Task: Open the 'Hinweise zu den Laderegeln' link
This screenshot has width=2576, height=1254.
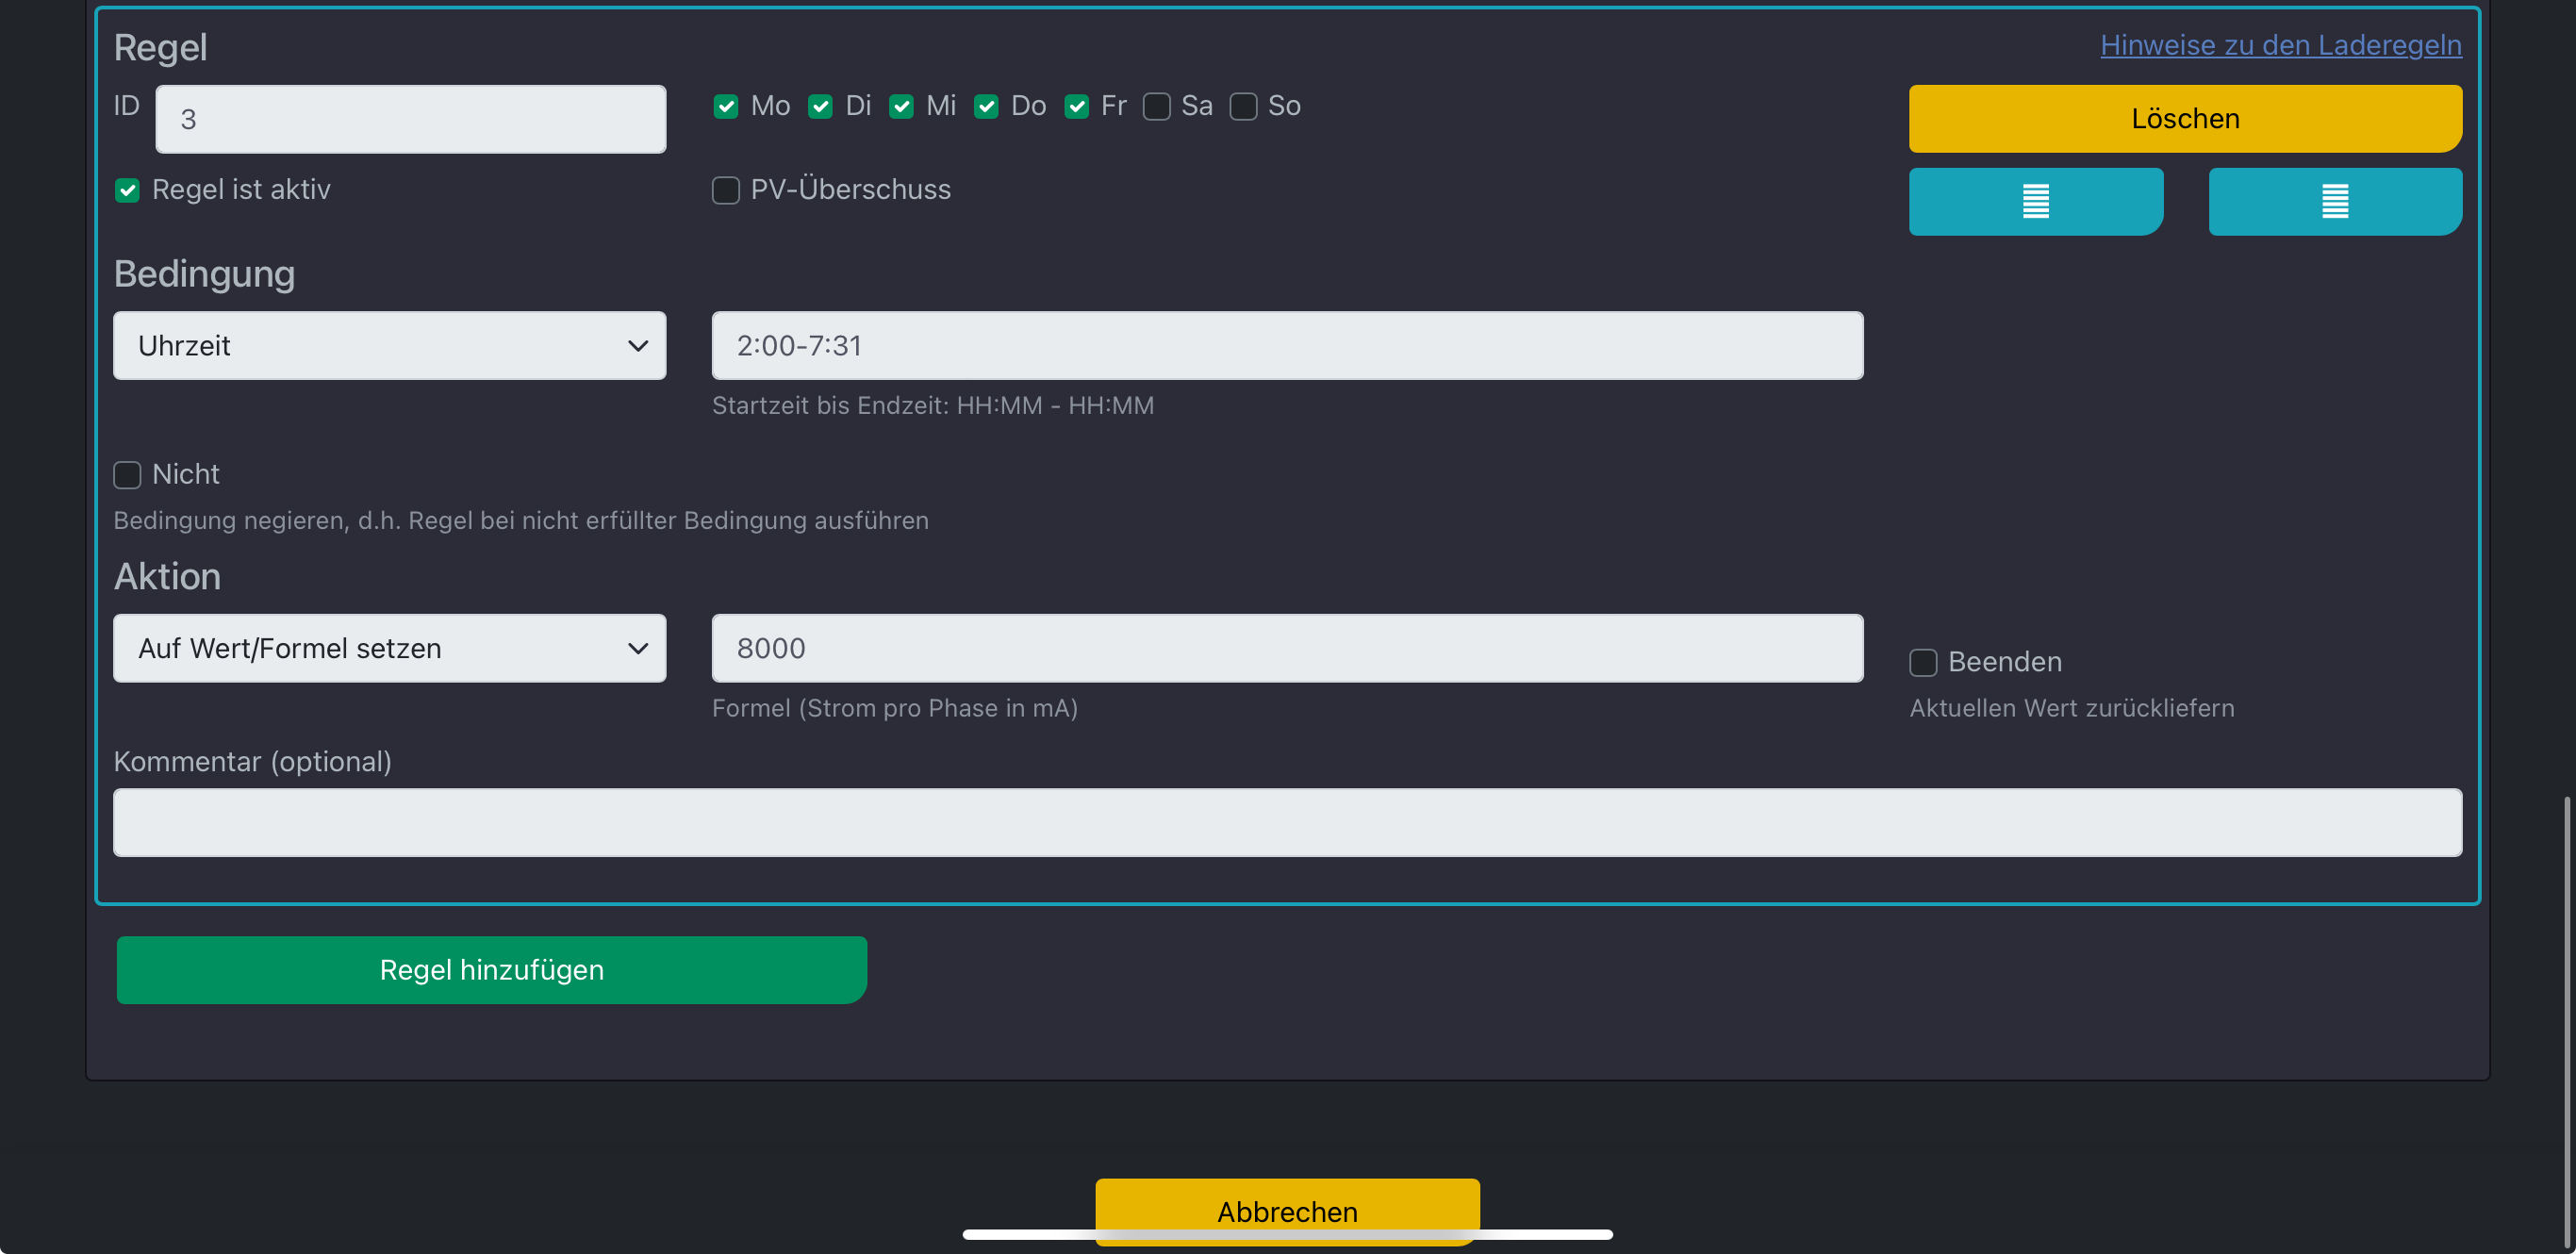Action: pyautogui.click(x=2281, y=45)
